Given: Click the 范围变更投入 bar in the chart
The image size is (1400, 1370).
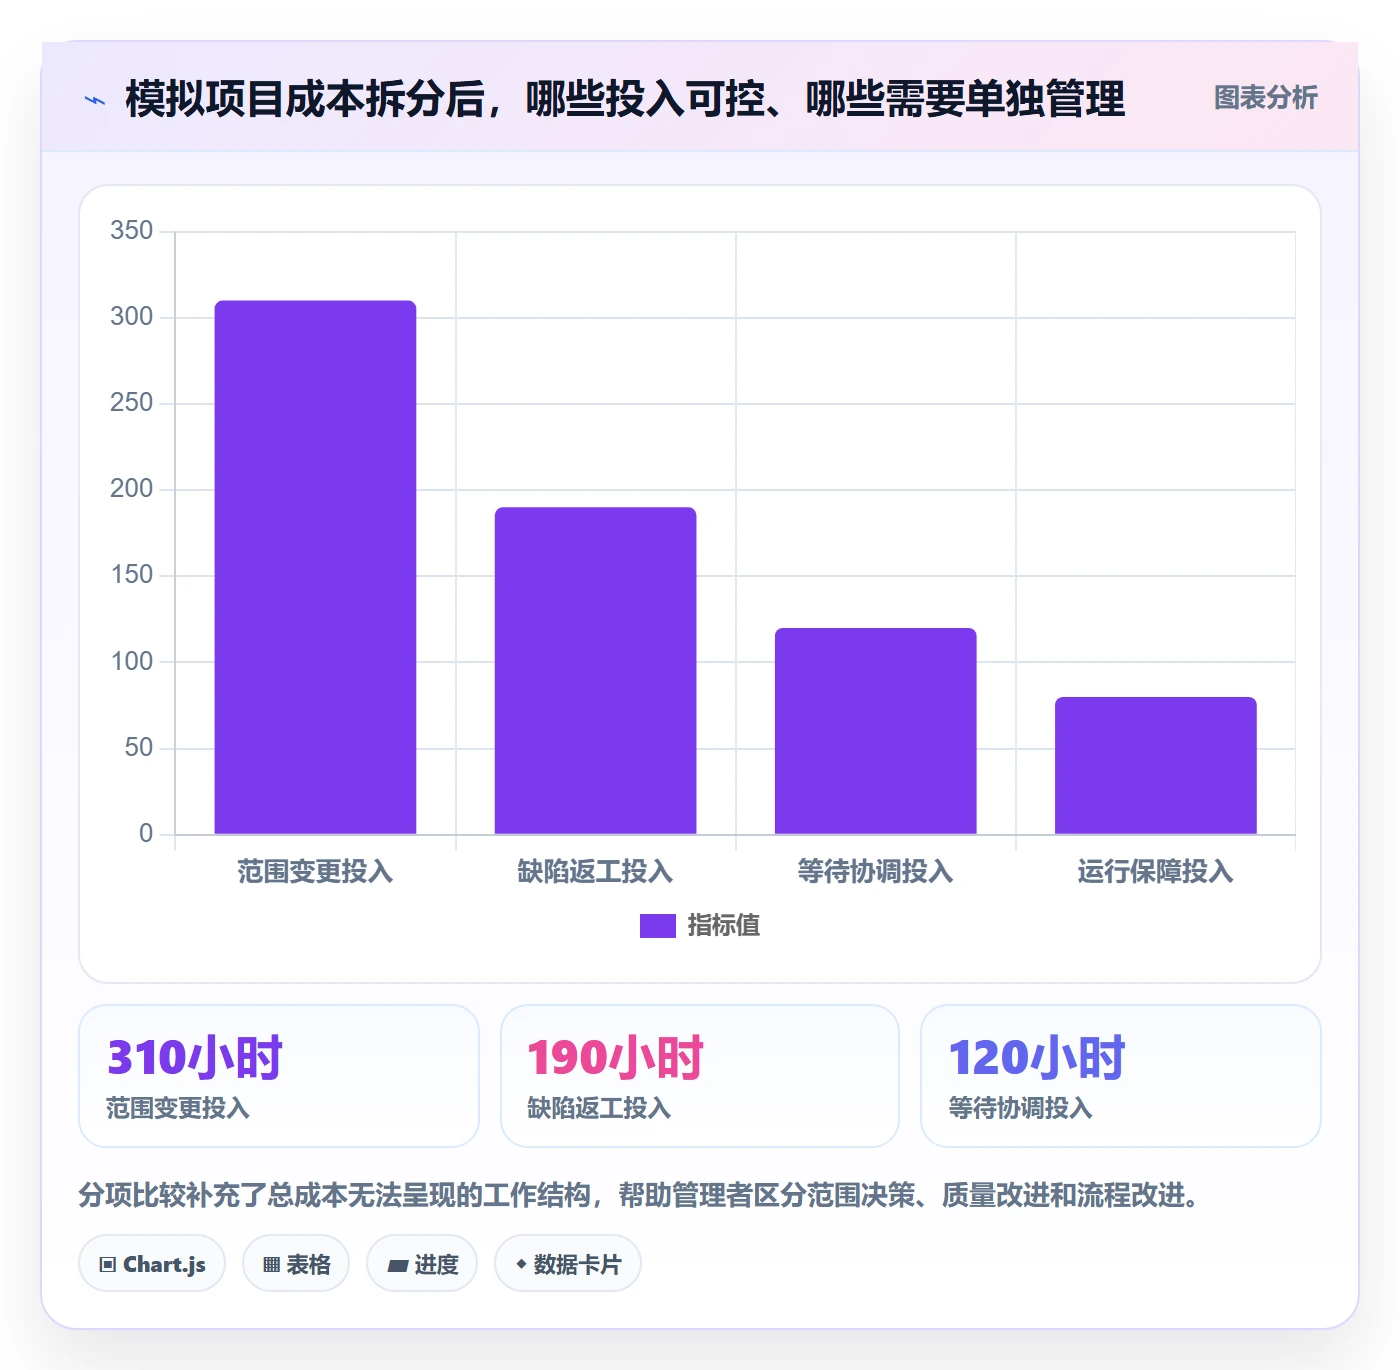Looking at the screenshot, I should (315, 567).
